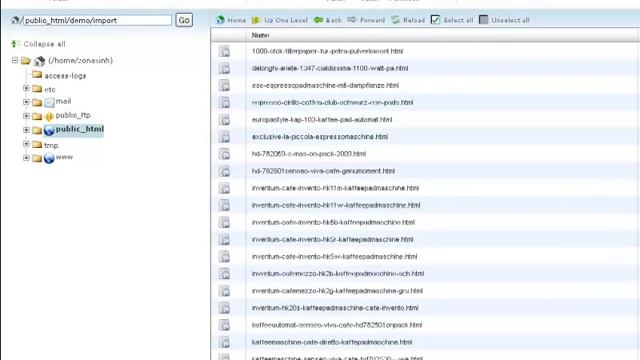
Task: Click the file icon of the inventum hk5w file
Action: click(224, 257)
